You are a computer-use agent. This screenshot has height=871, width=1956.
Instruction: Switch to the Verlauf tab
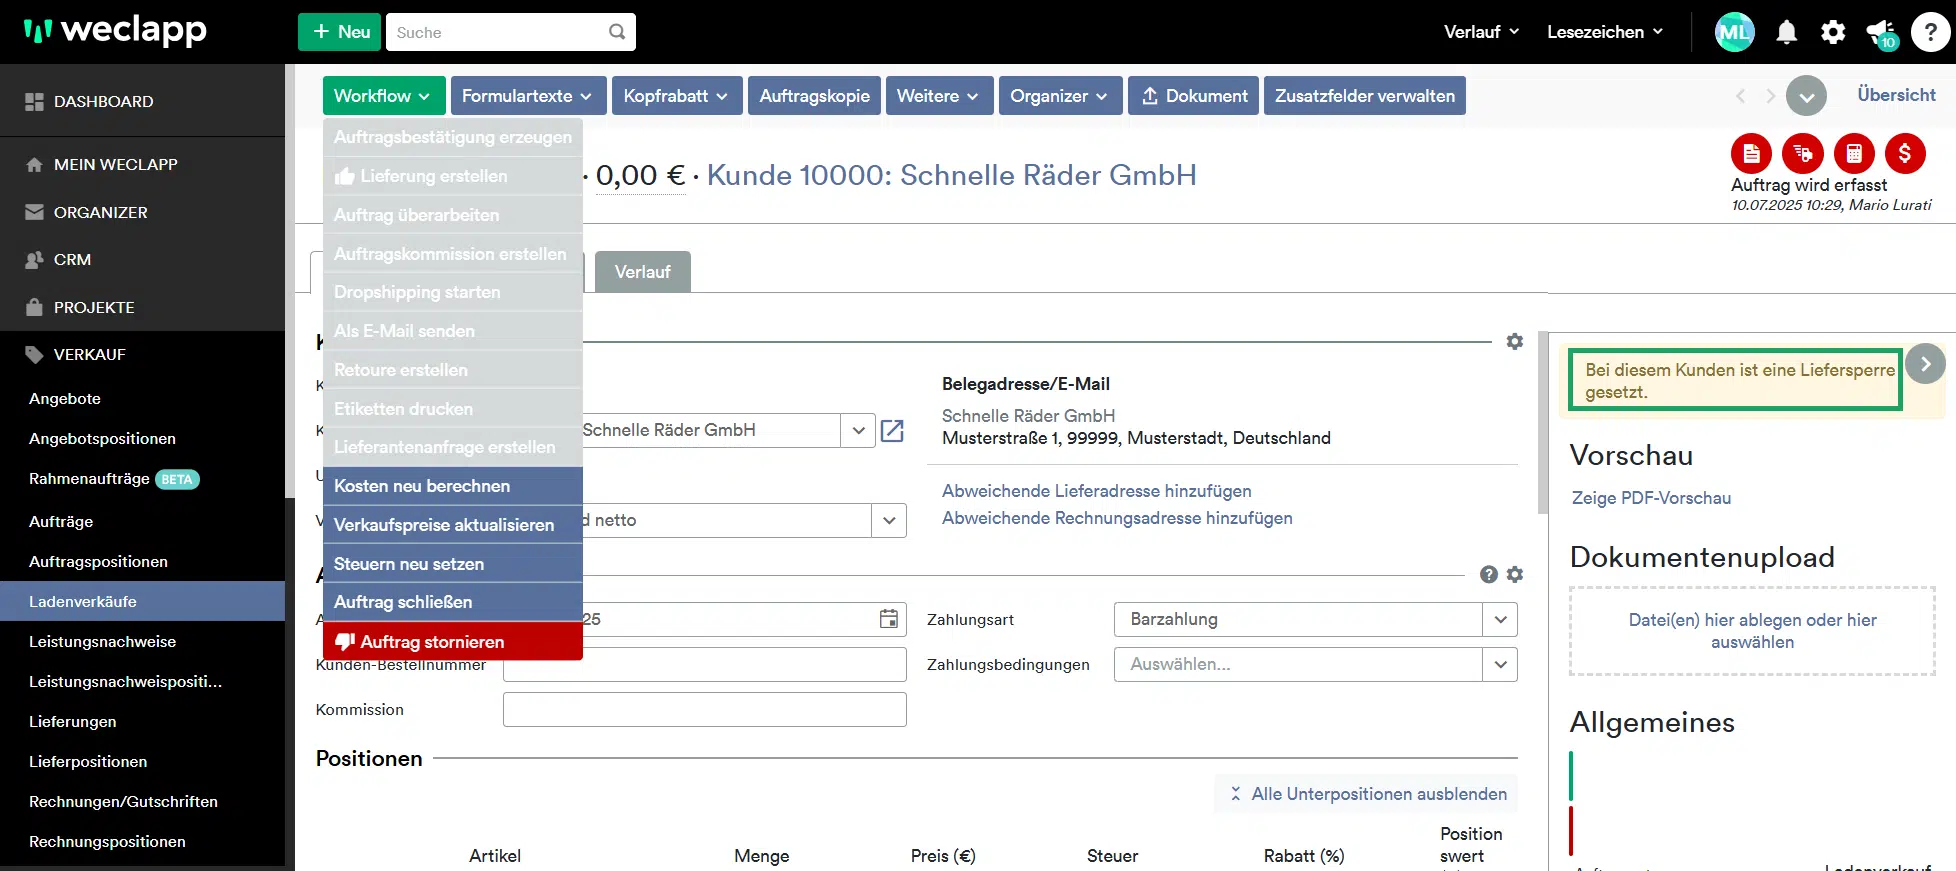point(642,272)
